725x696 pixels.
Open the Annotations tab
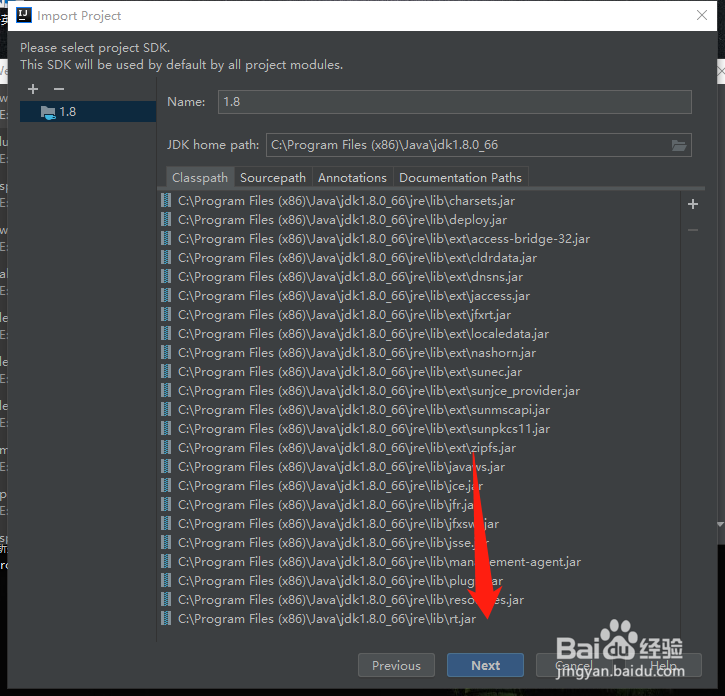point(352,178)
